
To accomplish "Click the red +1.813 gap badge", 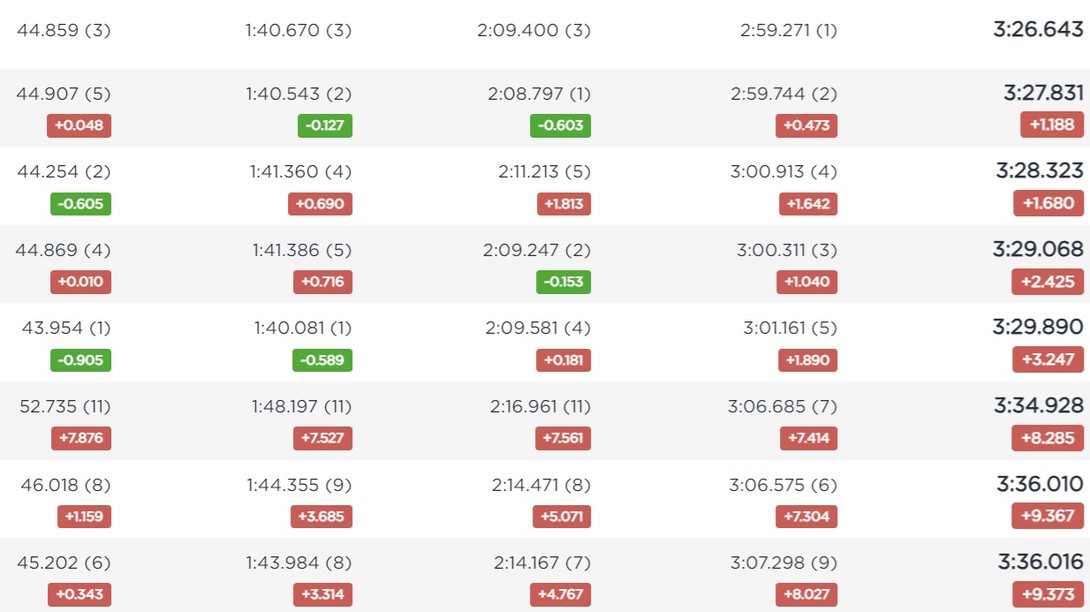I will 564,204.
